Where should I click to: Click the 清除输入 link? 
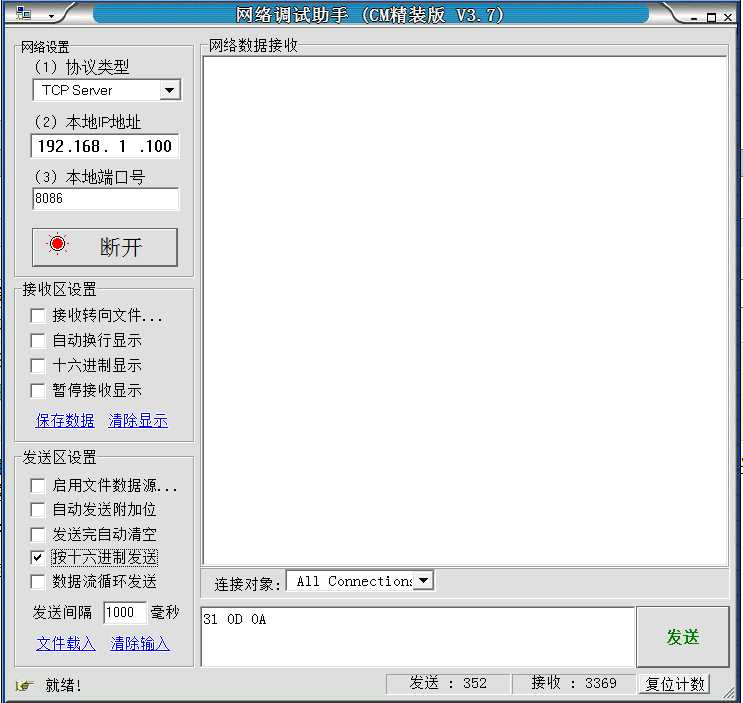(x=140, y=643)
